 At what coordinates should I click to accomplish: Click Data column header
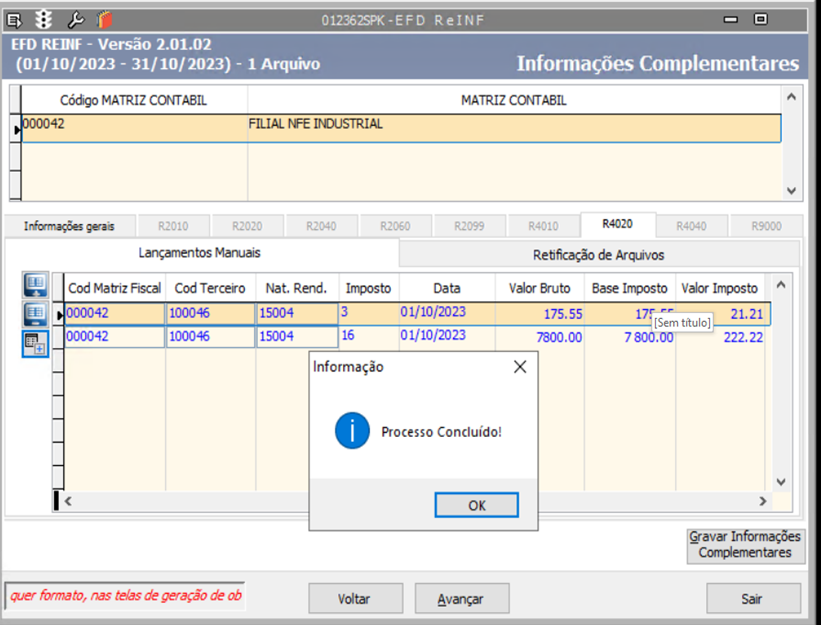click(x=447, y=288)
